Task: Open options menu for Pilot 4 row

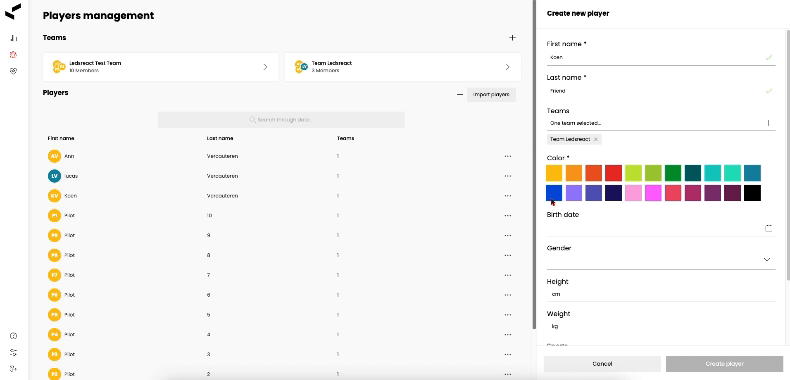Action: pos(507,335)
